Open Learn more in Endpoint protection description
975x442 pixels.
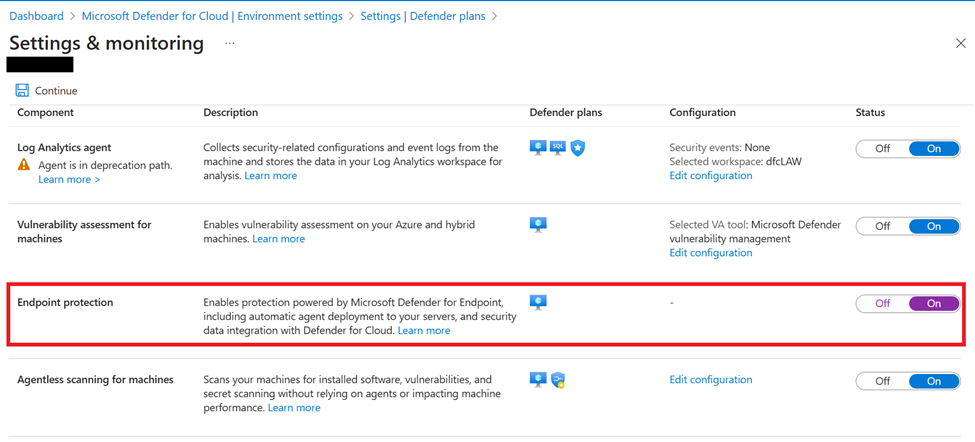[424, 331]
